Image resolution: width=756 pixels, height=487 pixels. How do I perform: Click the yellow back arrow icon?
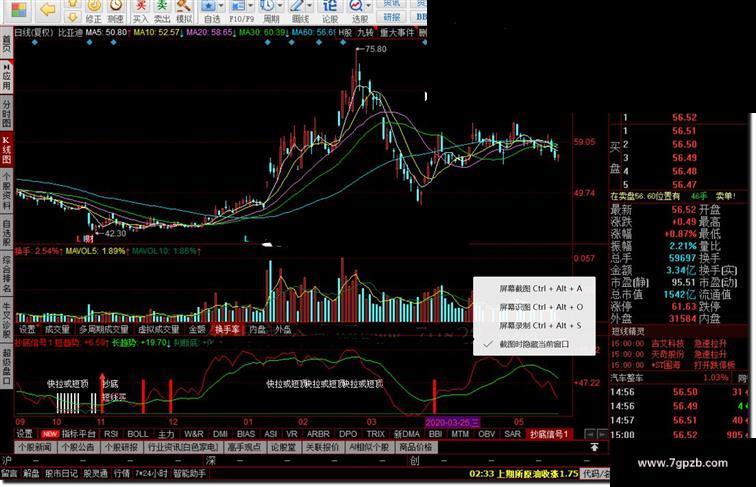48,9
